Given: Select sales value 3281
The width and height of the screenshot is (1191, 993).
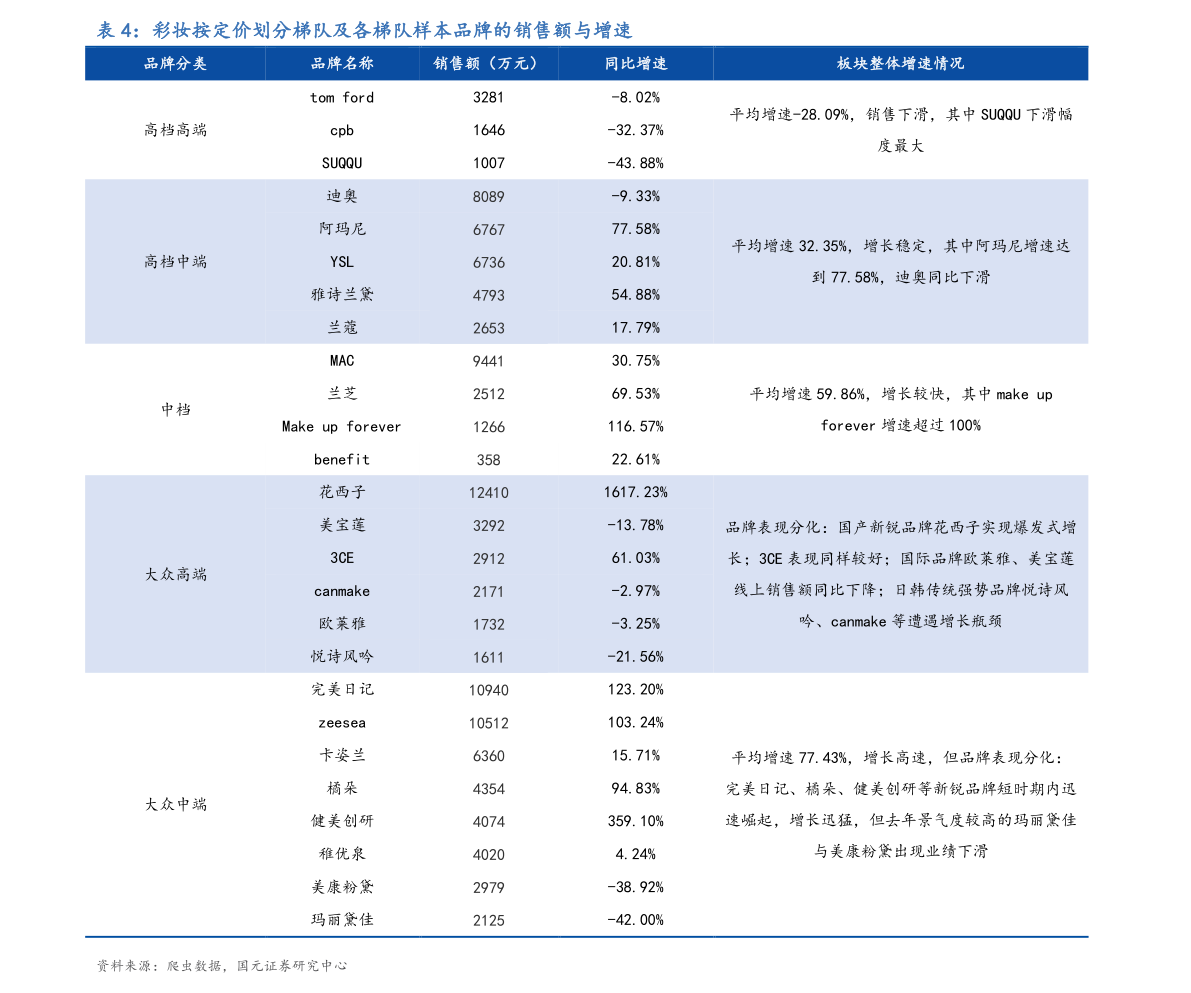Looking at the screenshot, I should click(x=488, y=97).
